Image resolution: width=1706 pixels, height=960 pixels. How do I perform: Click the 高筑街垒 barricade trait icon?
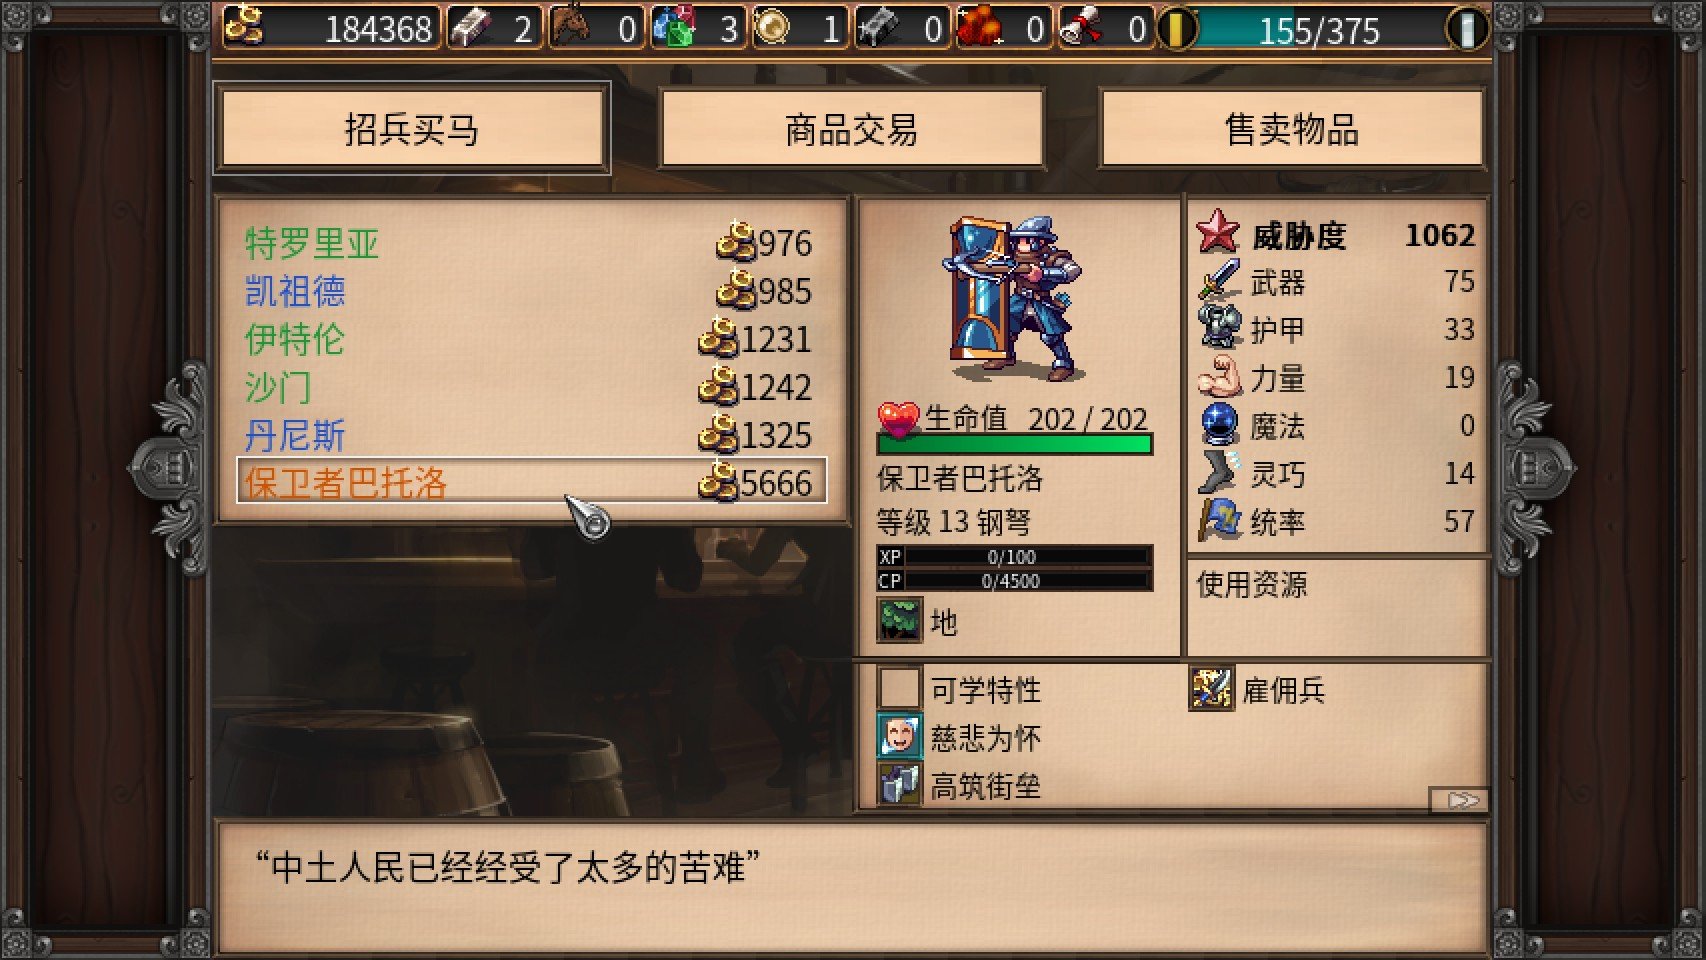(898, 785)
